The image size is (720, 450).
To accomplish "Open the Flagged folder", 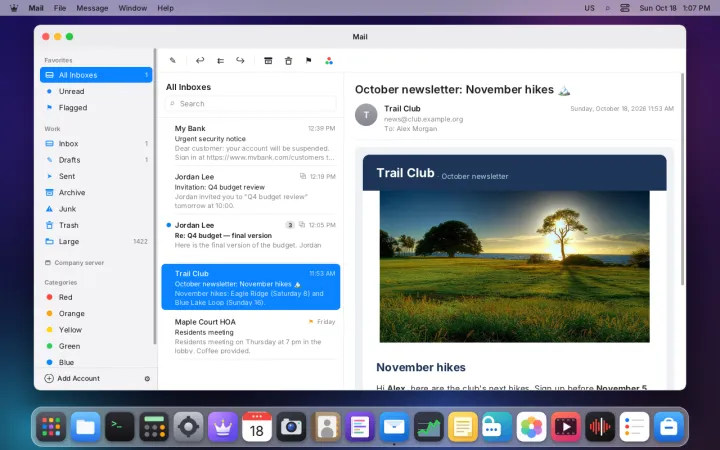I will tap(96, 107).
